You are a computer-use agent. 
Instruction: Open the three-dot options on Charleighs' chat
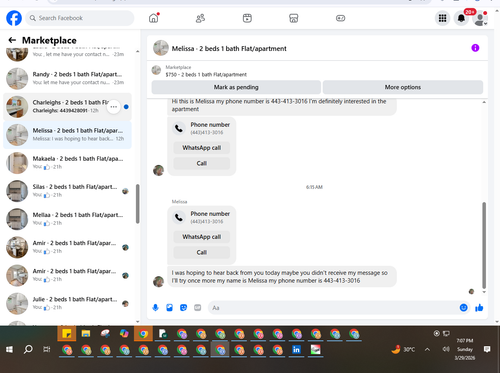point(114,107)
